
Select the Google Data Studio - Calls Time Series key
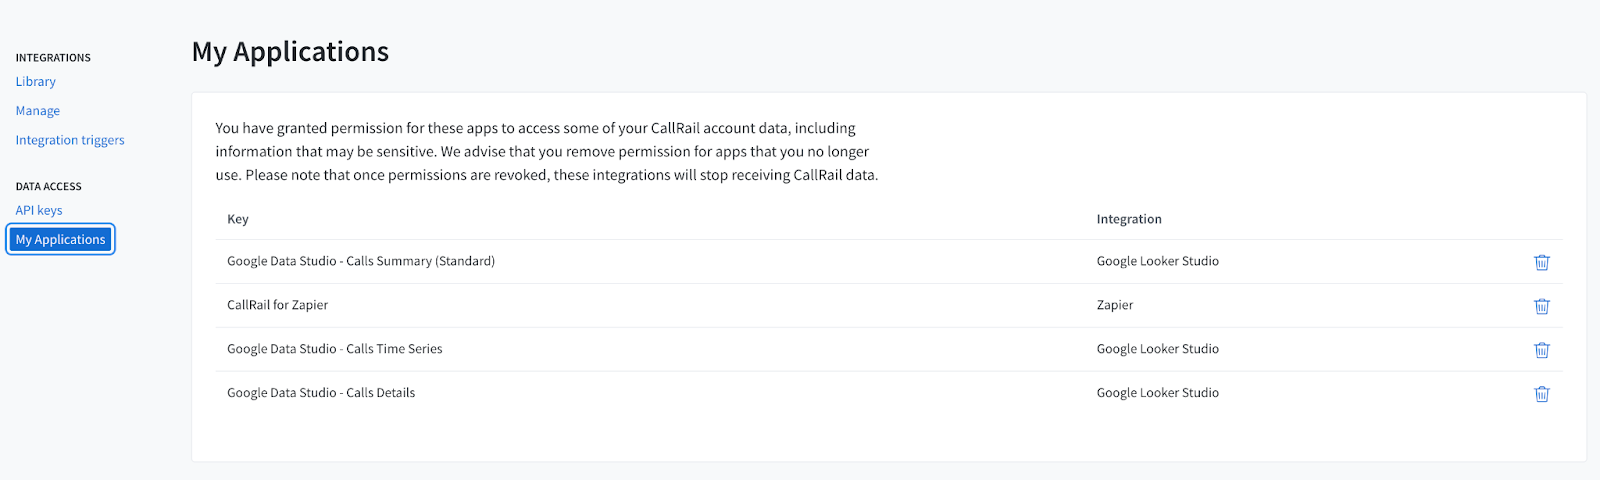pyautogui.click(x=334, y=349)
